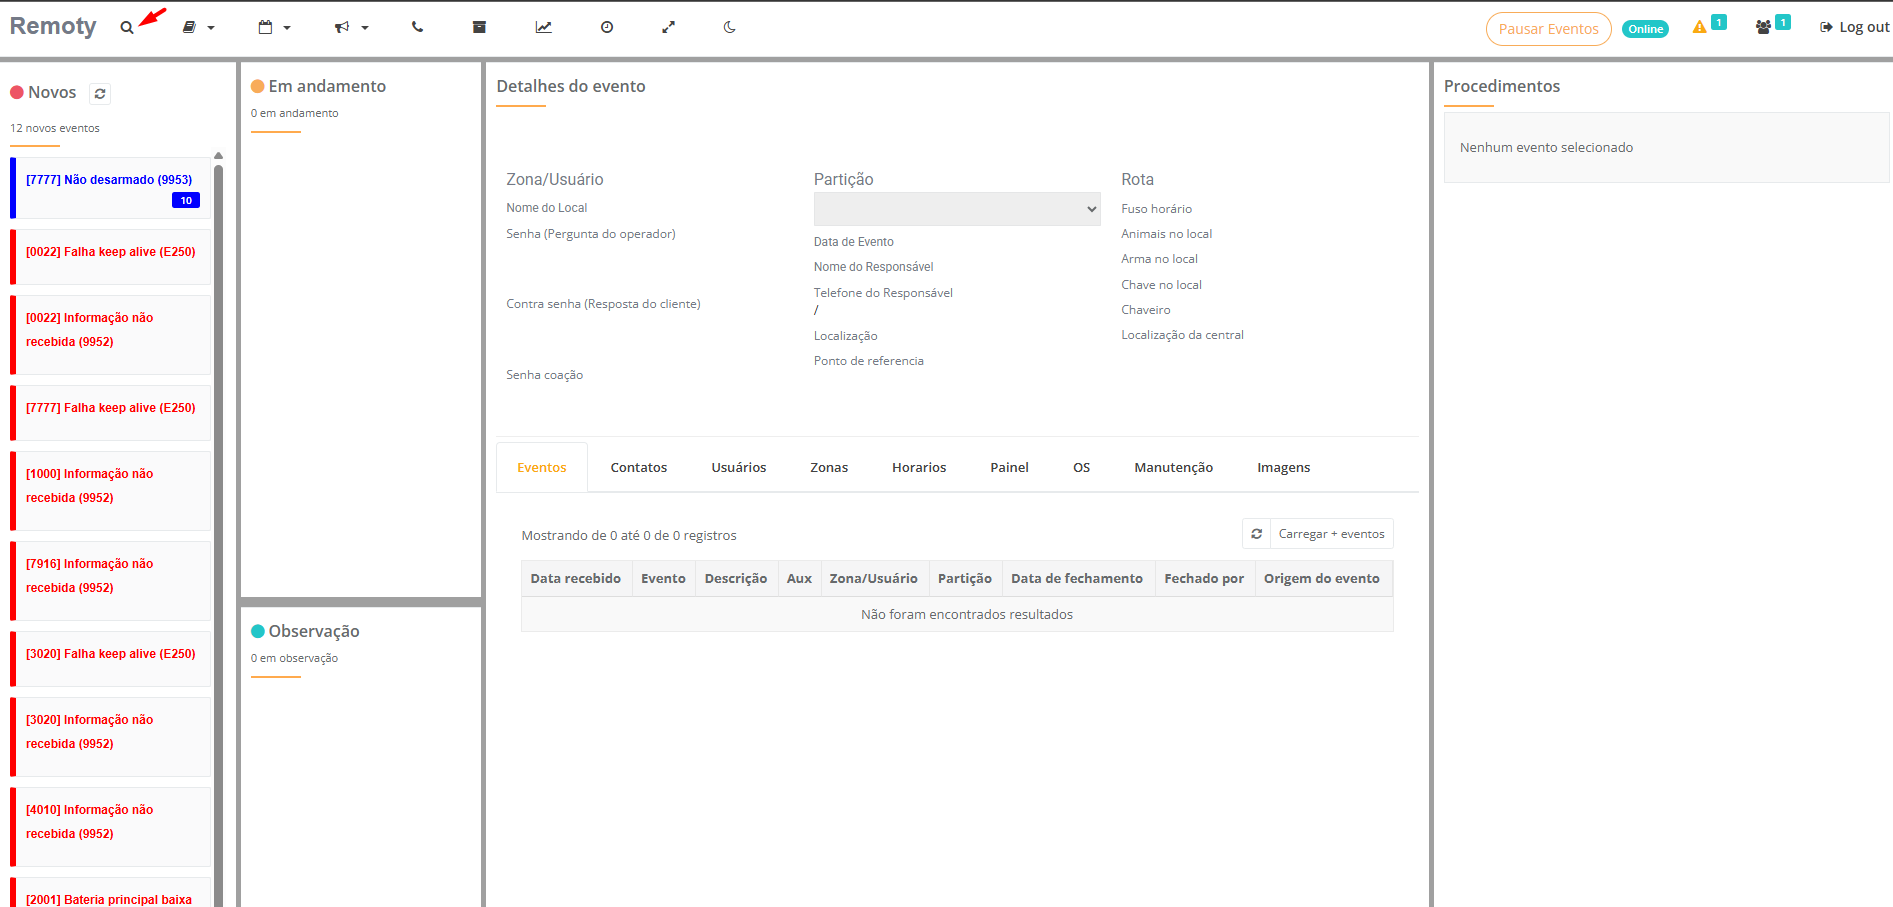The image size is (1893, 907).
Task: Refresh the Novos events list
Action: coord(100,94)
